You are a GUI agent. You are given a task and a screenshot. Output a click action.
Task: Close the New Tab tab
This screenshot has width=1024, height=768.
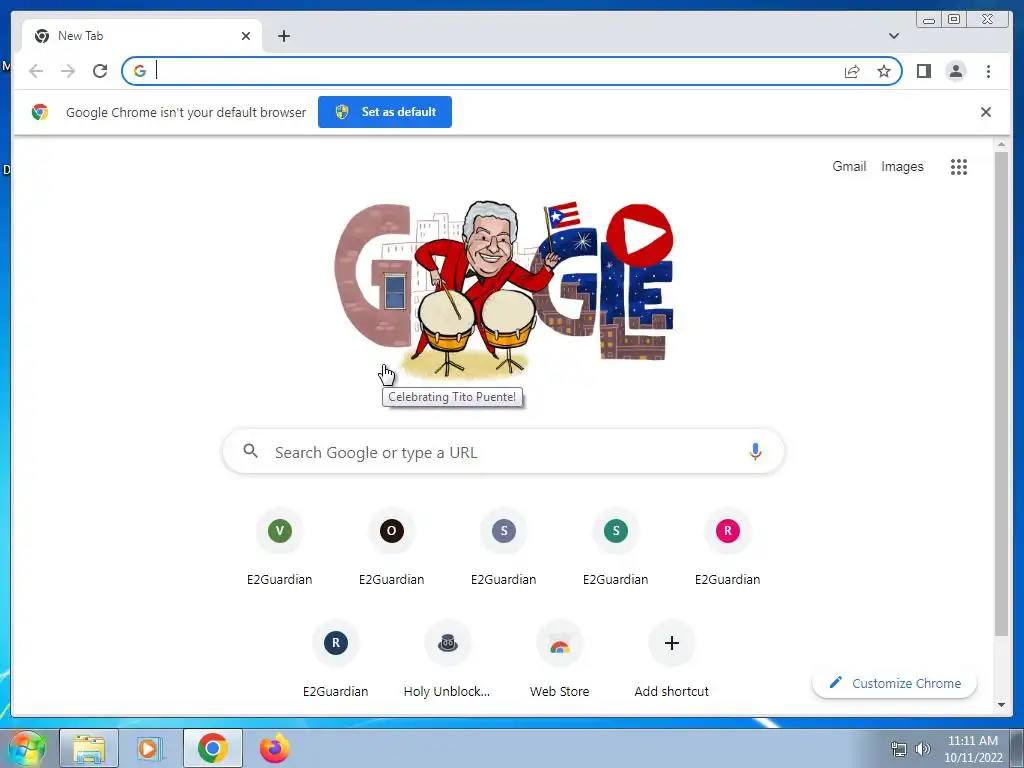point(246,36)
